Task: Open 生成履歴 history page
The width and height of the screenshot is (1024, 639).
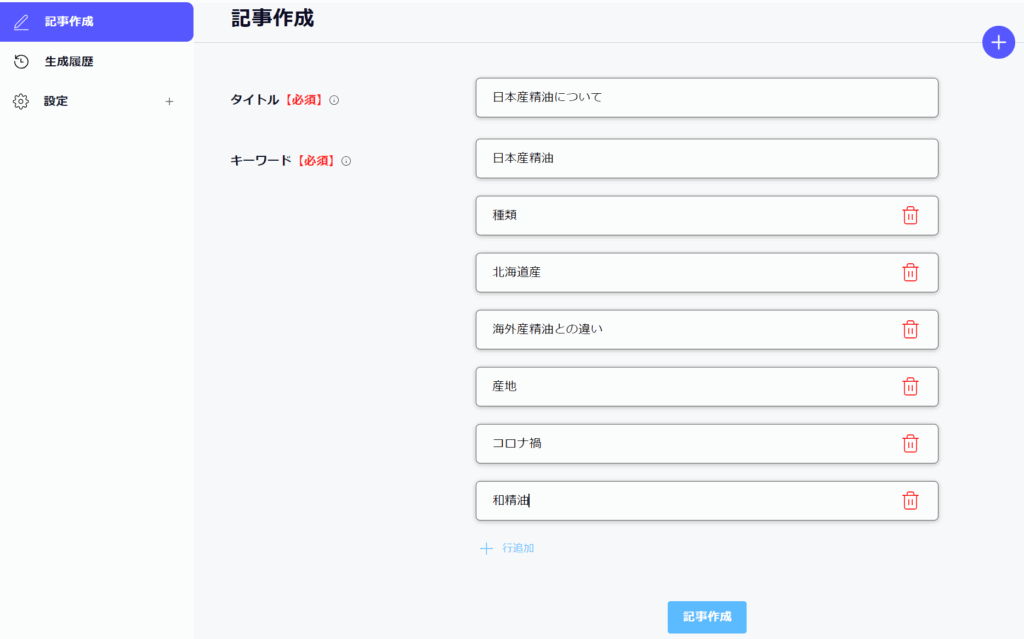Action: pyautogui.click(x=68, y=62)
